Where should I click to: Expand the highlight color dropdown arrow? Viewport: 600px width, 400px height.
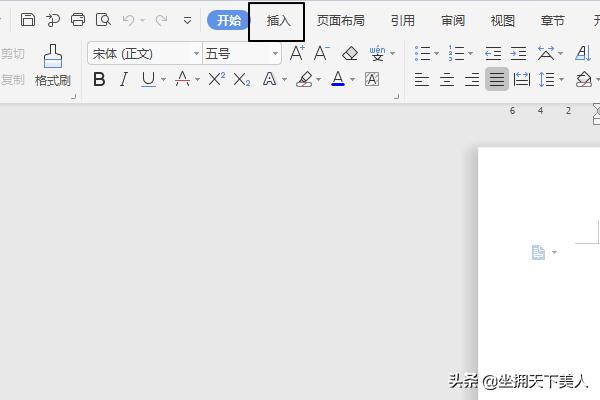[318, 80]
